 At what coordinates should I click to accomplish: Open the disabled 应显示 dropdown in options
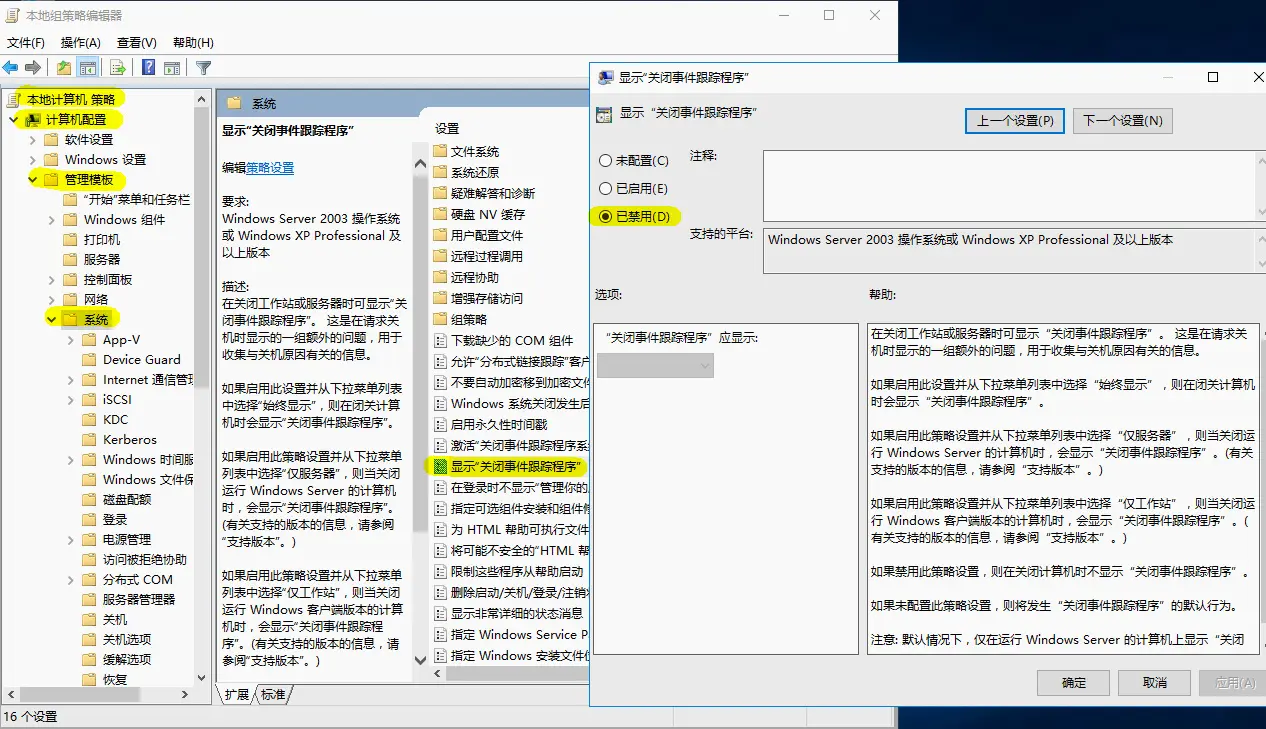point(655,365)
